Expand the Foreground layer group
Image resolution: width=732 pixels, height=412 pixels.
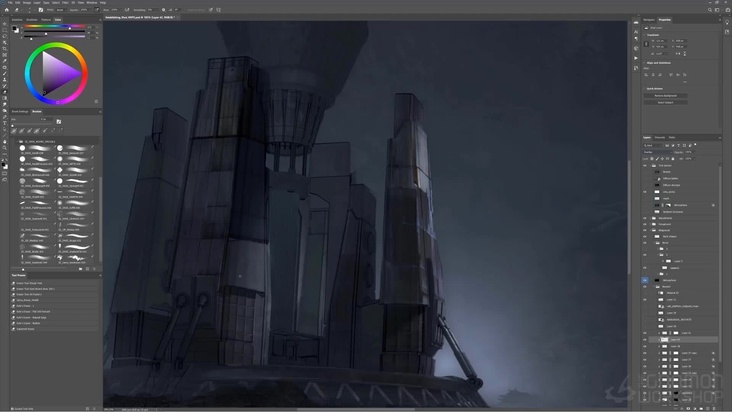click(x=651, y=224)
